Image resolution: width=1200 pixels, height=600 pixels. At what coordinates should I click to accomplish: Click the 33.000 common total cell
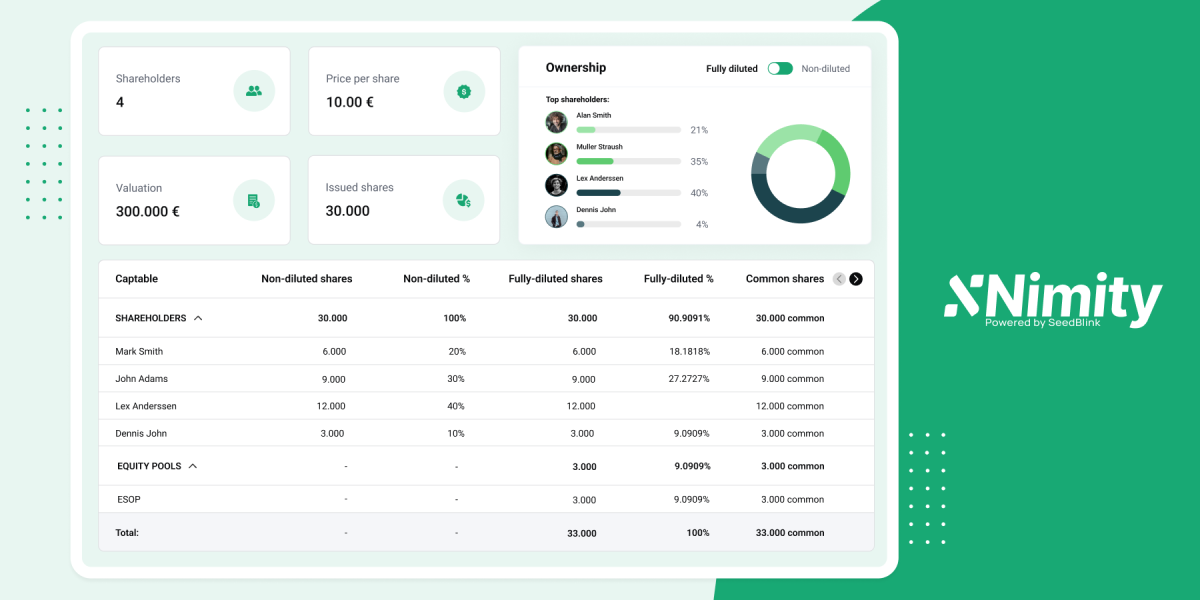coord(792,533)
